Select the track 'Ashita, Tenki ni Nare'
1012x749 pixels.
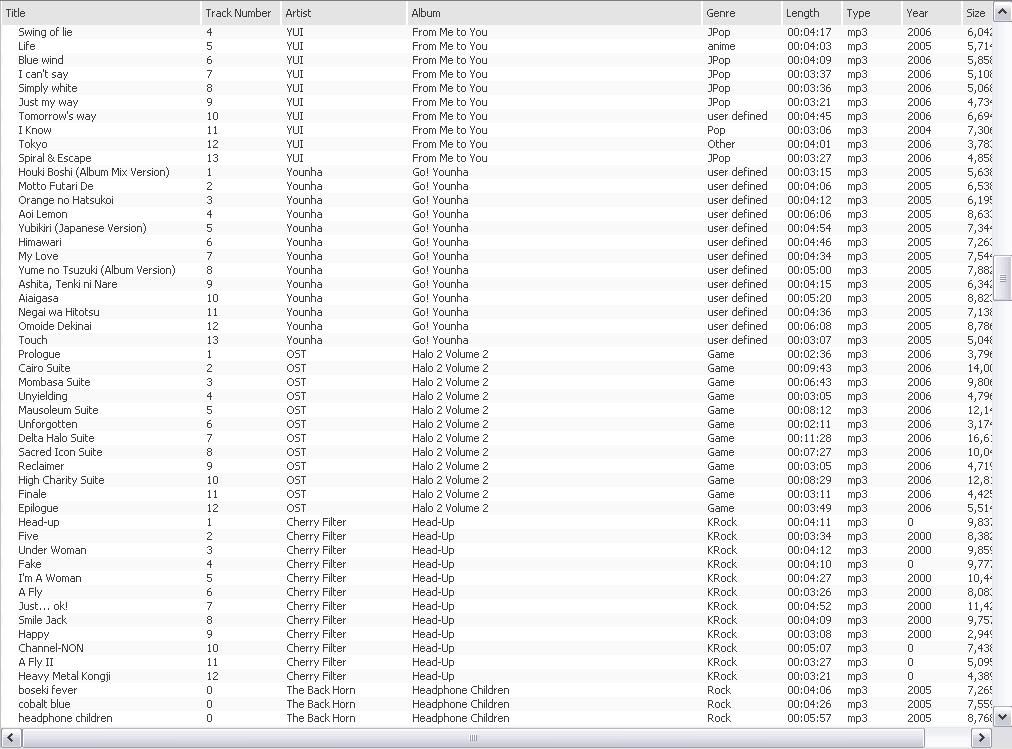coord(68,285)
